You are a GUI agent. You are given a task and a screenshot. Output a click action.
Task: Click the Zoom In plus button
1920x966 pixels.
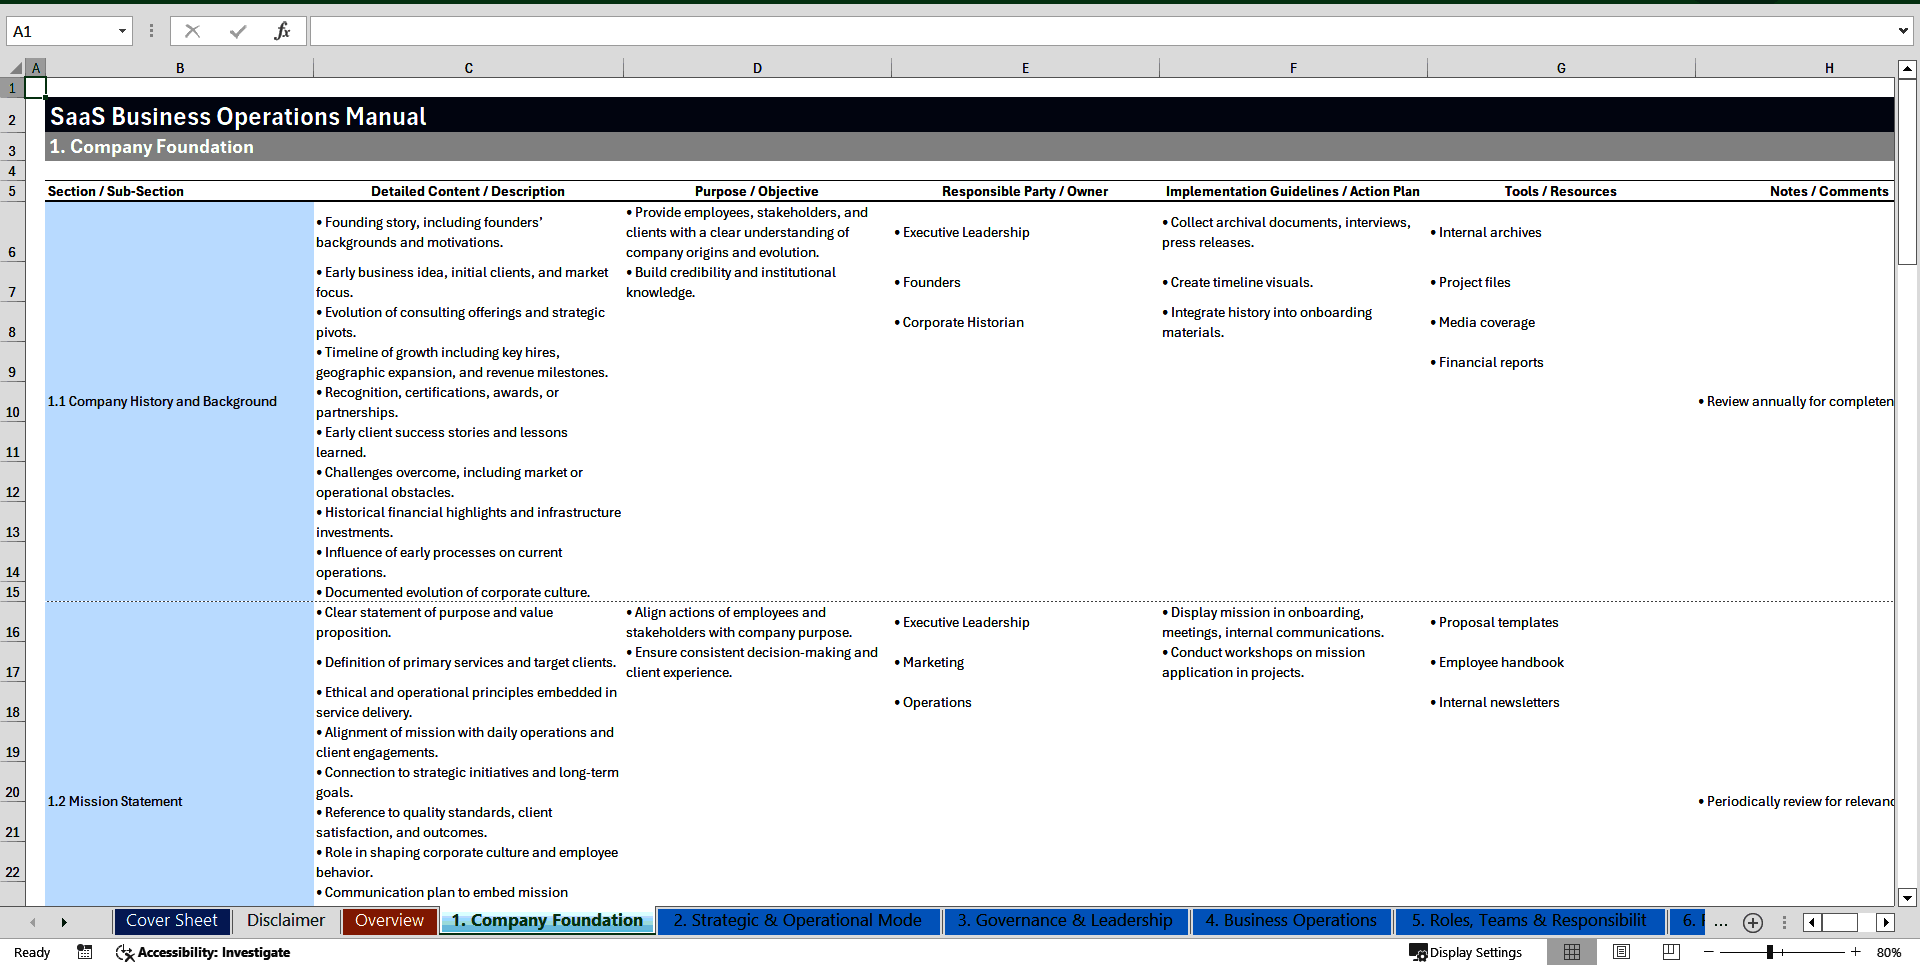(x=1856, y=952)
